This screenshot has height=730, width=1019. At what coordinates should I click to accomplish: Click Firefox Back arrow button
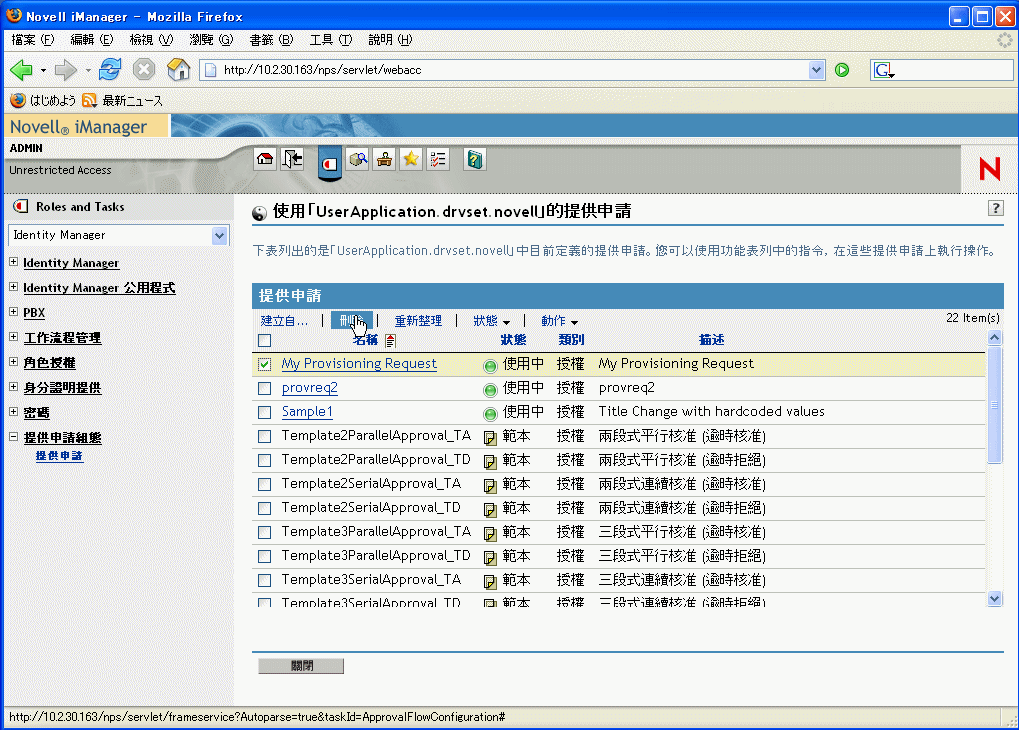[x=21, y=70]
